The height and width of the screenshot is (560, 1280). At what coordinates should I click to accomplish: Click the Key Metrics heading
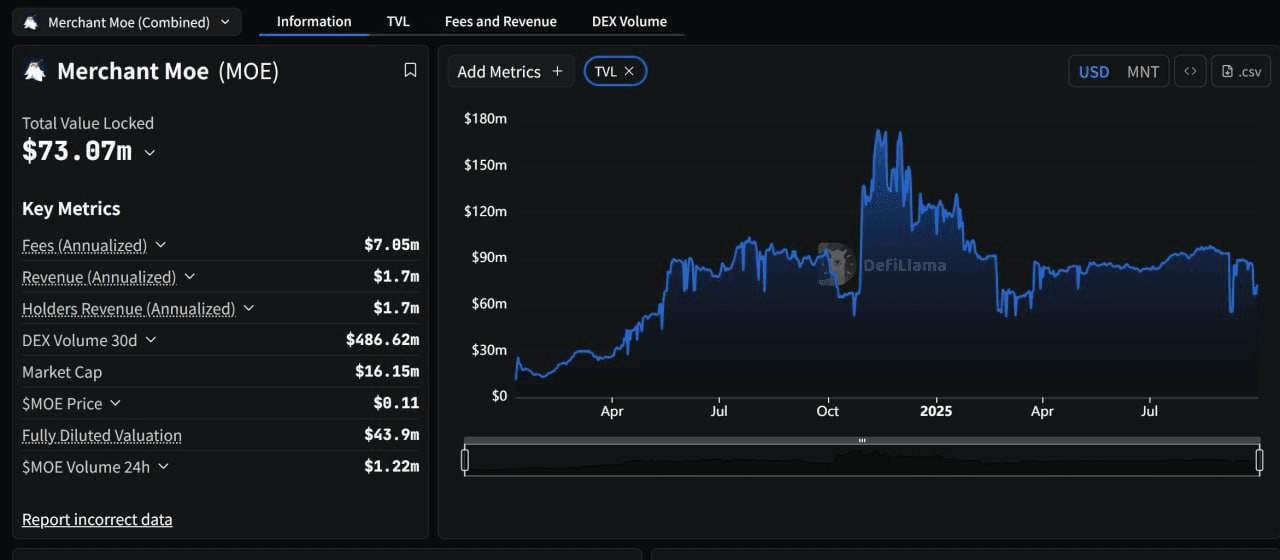(x=71, y=208)
